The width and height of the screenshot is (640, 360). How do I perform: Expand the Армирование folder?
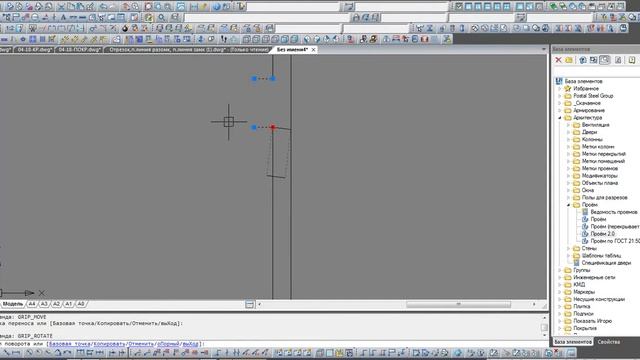560,111
